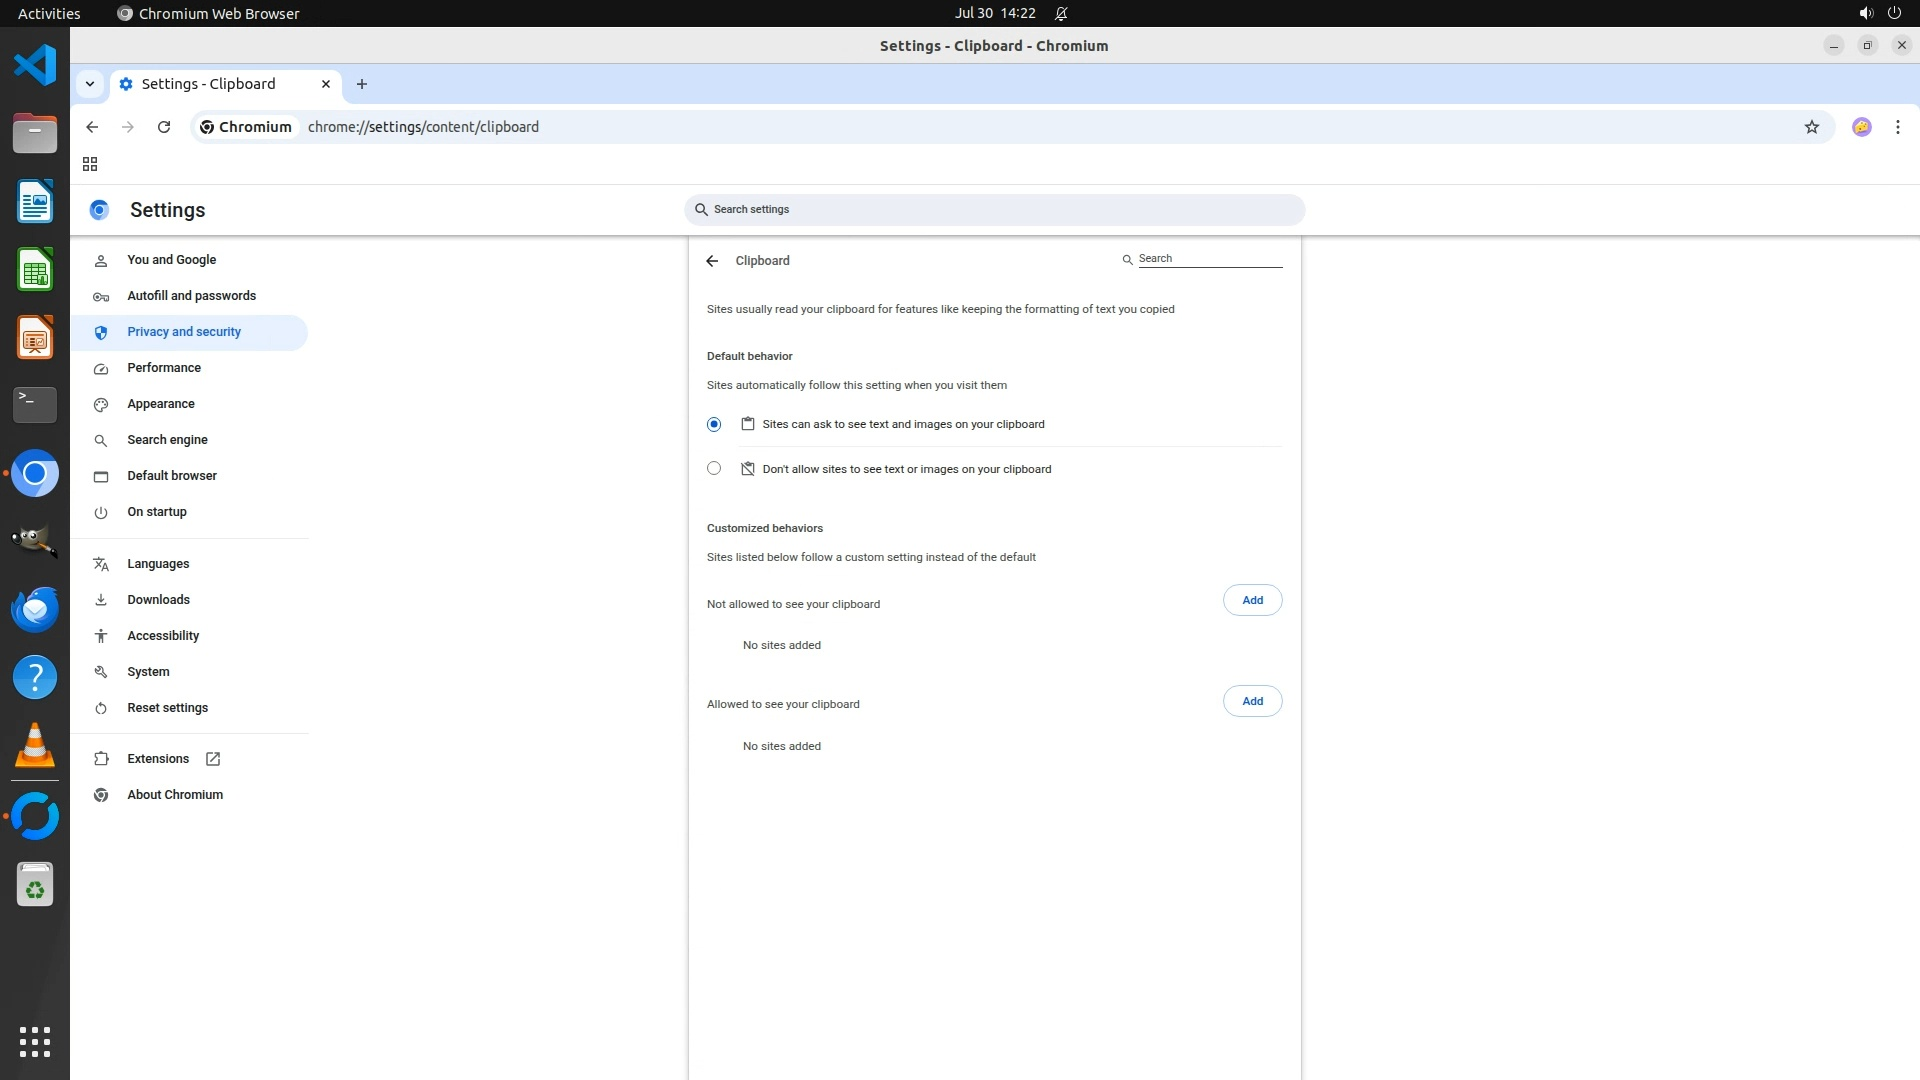Expand the tab search dropdown arrow
The image size is (1920, 1080).
[90, 84]
